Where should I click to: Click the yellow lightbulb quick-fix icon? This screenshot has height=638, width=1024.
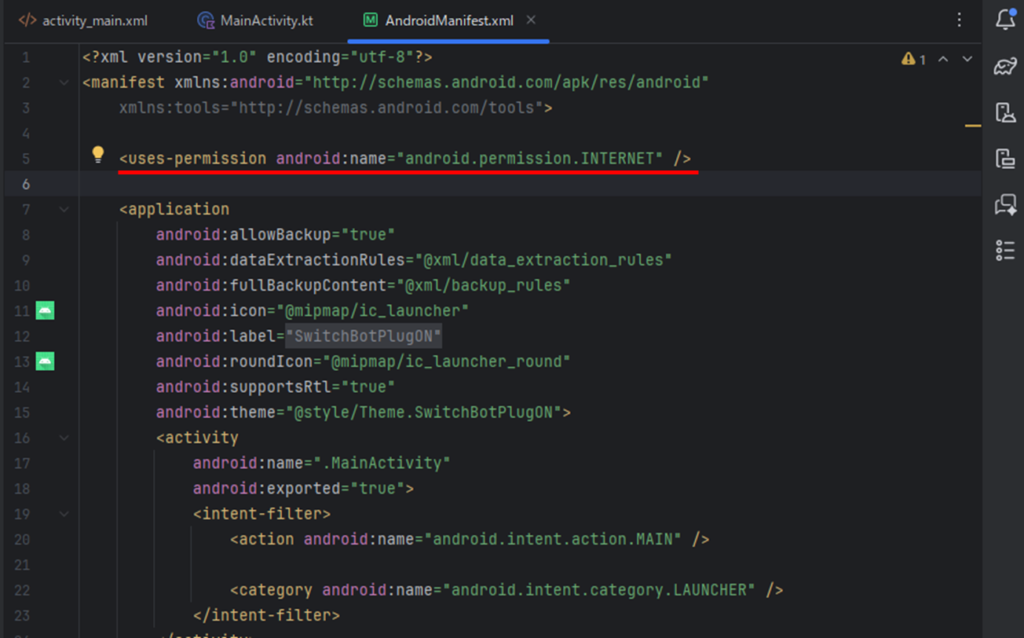click(98, 155)
